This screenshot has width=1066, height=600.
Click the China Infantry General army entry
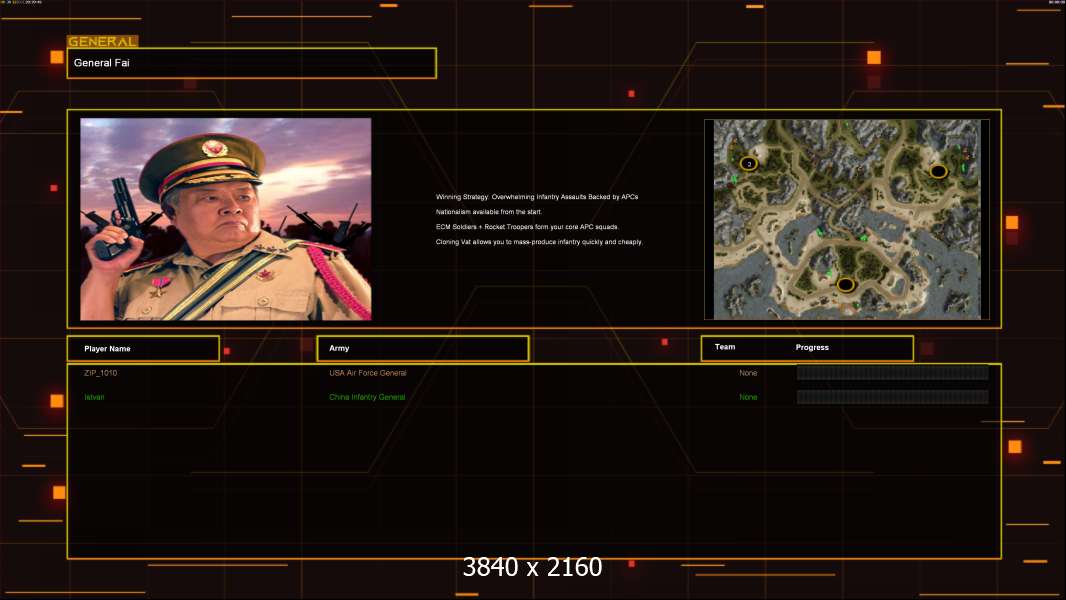click(367, 398)
